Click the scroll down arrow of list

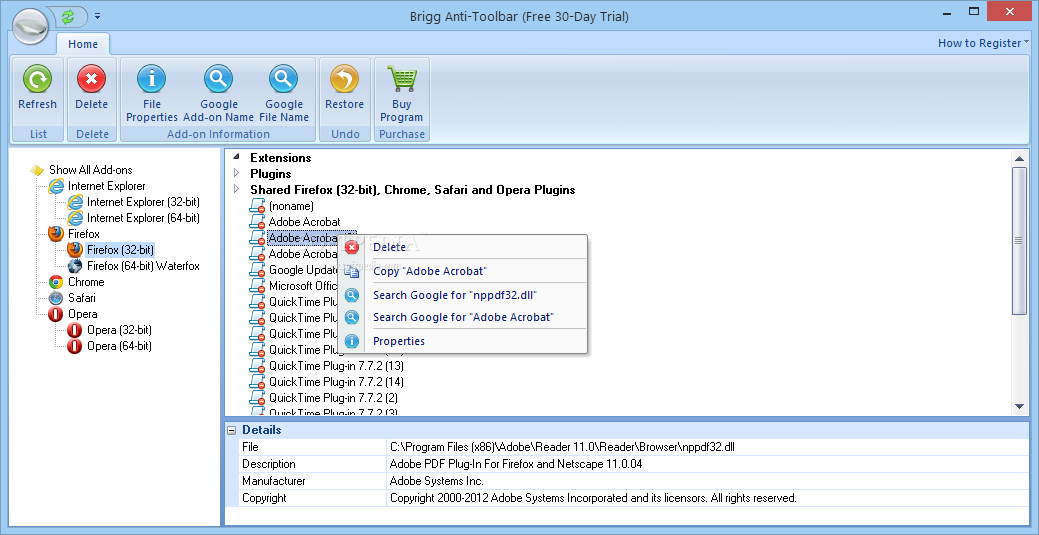point(1019,406)
